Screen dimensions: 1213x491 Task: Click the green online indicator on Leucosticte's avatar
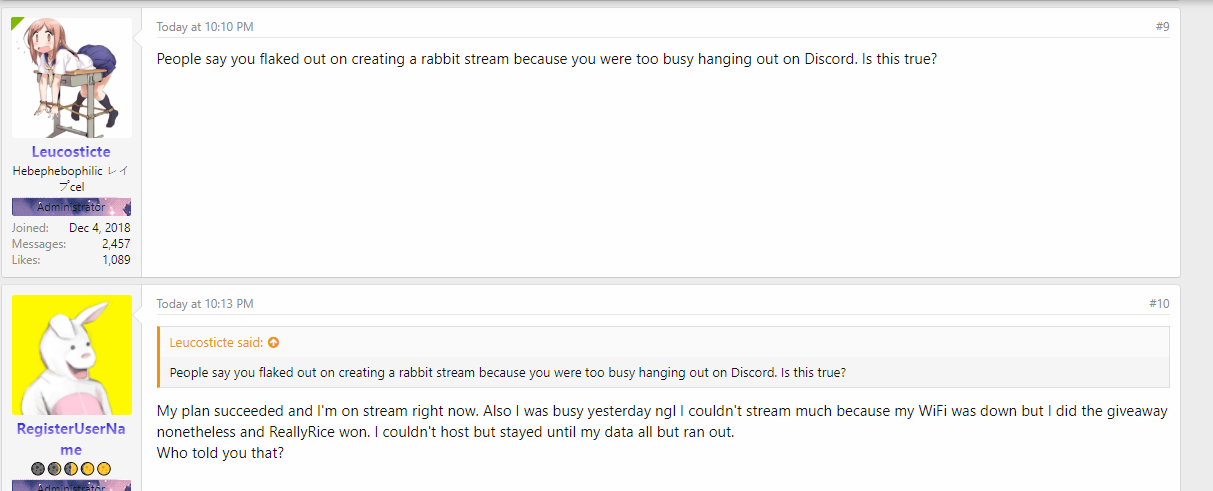click(17, 22)
